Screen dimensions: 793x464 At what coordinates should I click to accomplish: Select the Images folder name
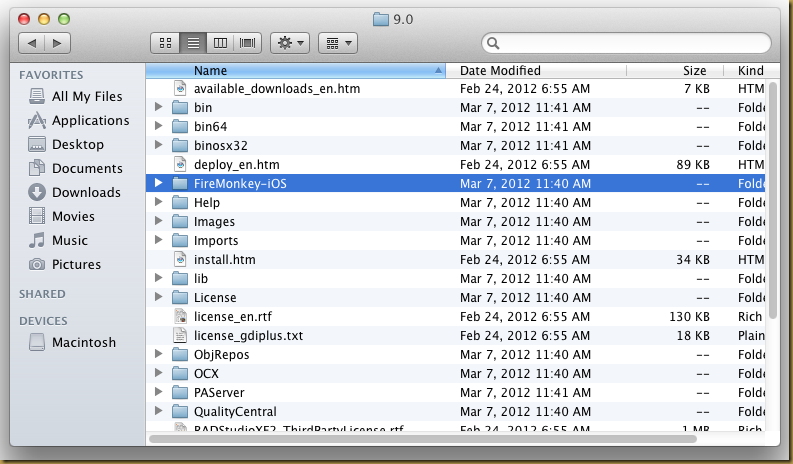[x=214, y=222]
